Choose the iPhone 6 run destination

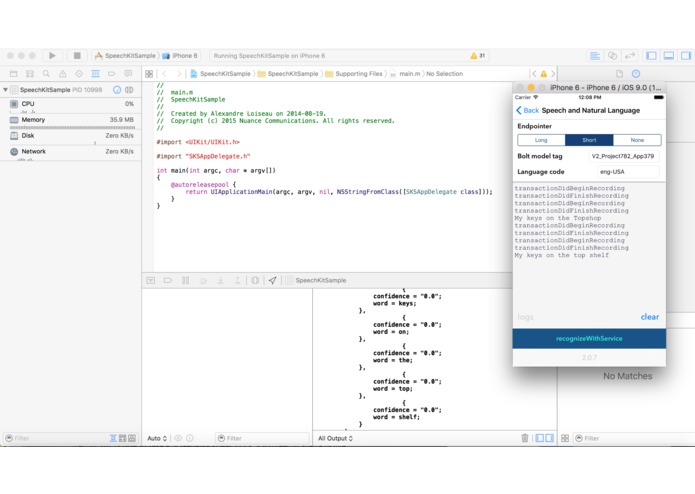[x=180, y=55]
